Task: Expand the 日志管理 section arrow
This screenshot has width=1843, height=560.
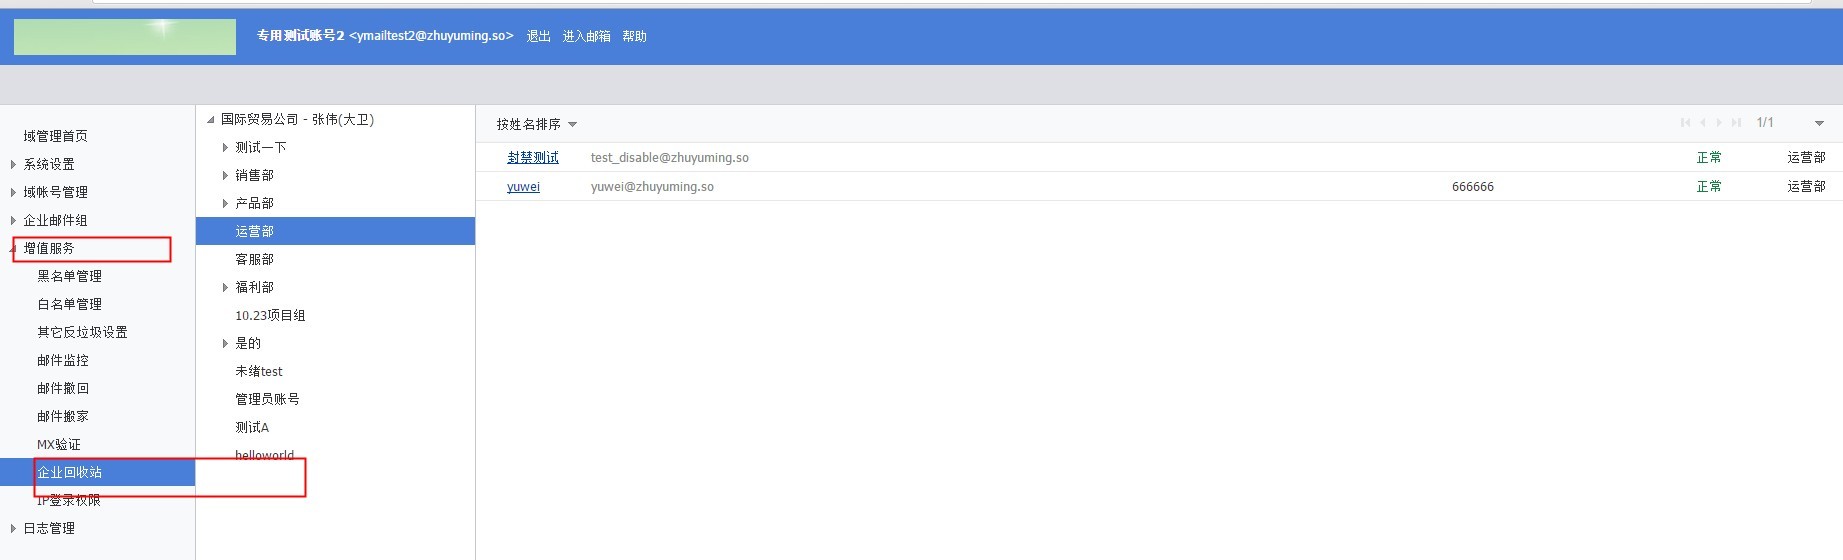Action: click(x=13, y=528)
